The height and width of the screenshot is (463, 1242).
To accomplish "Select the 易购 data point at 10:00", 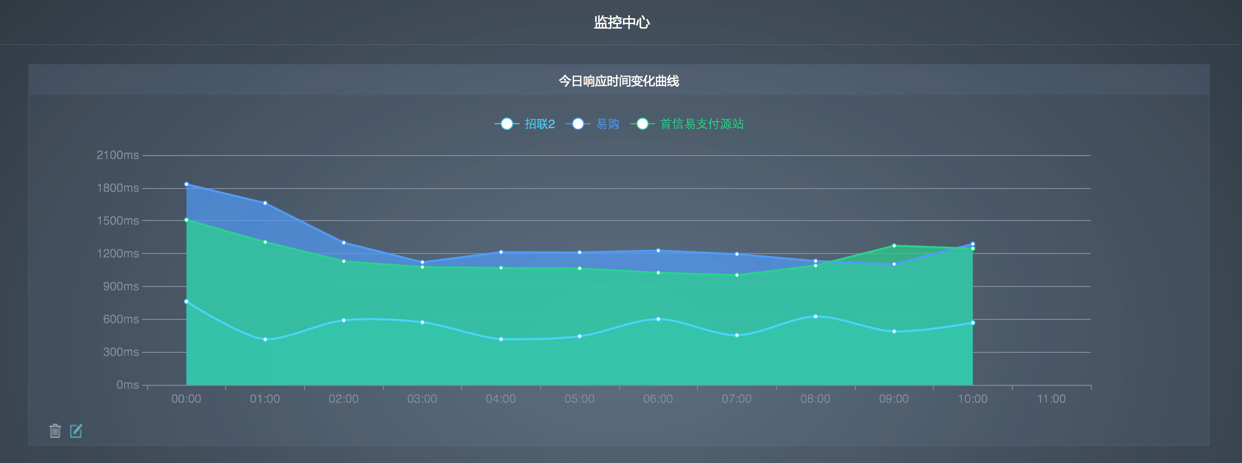I will [973, 244].
